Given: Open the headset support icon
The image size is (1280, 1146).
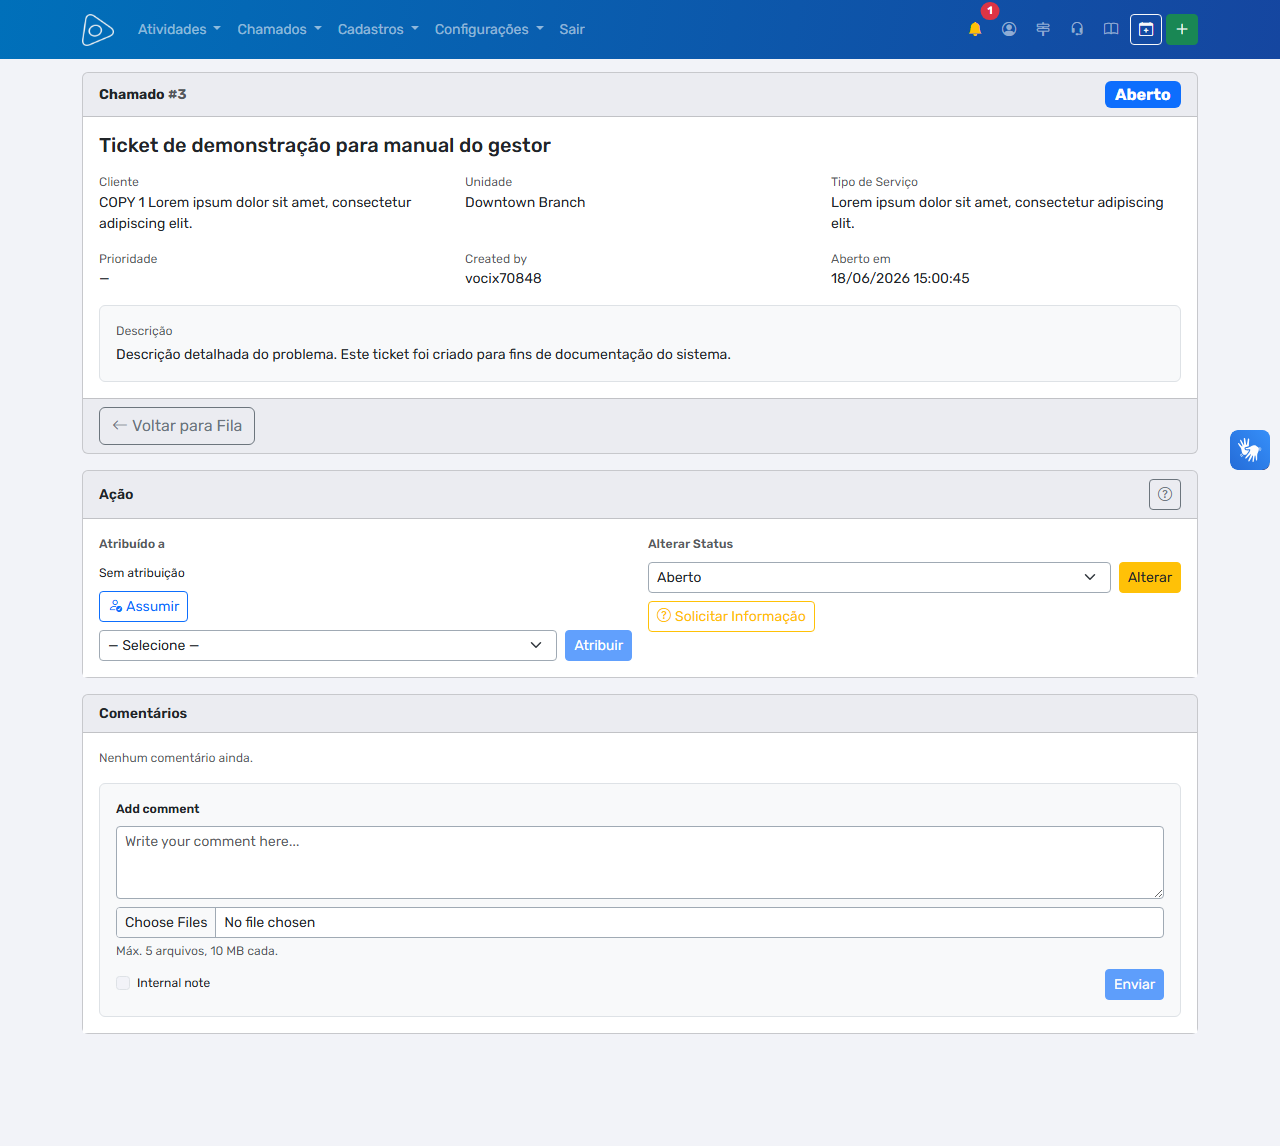Looking at the screenshot, I should click(1077, 29).
